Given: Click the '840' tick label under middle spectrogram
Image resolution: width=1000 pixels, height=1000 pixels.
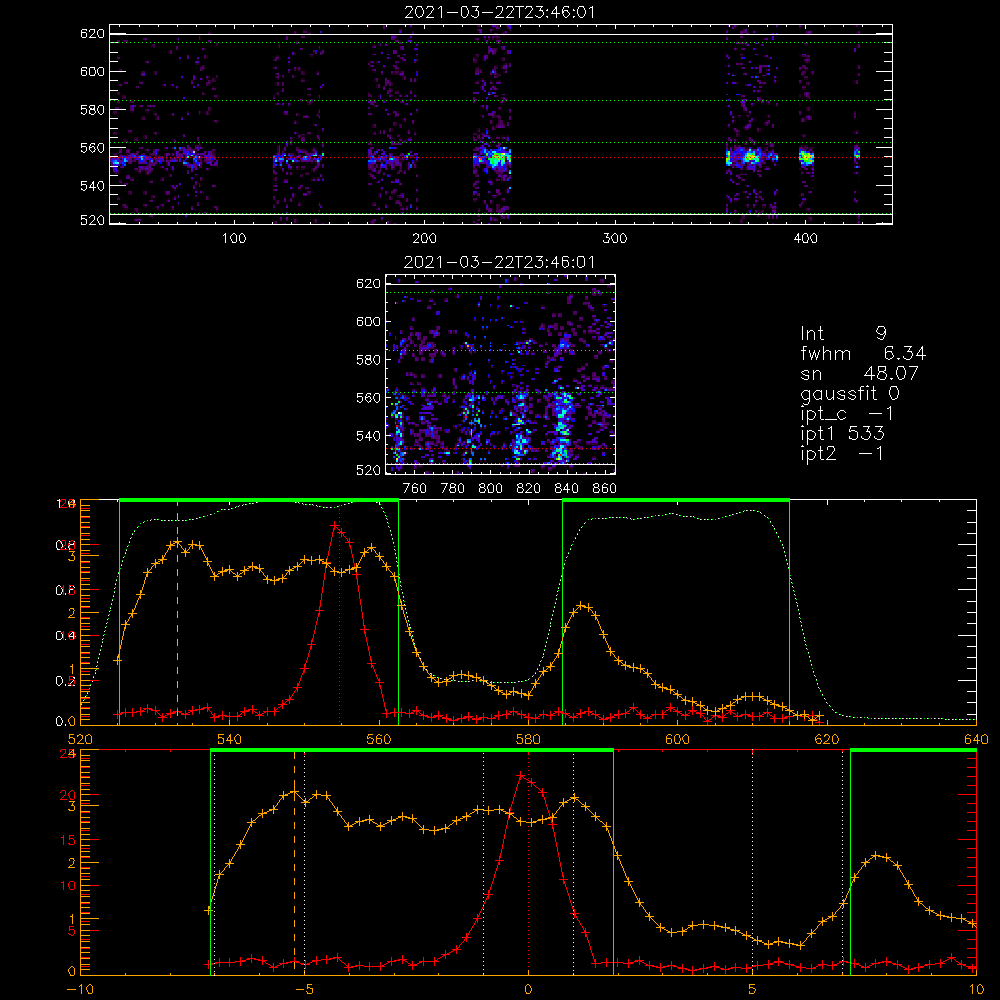Looking at the screenshot, I should tap(566, 488).
